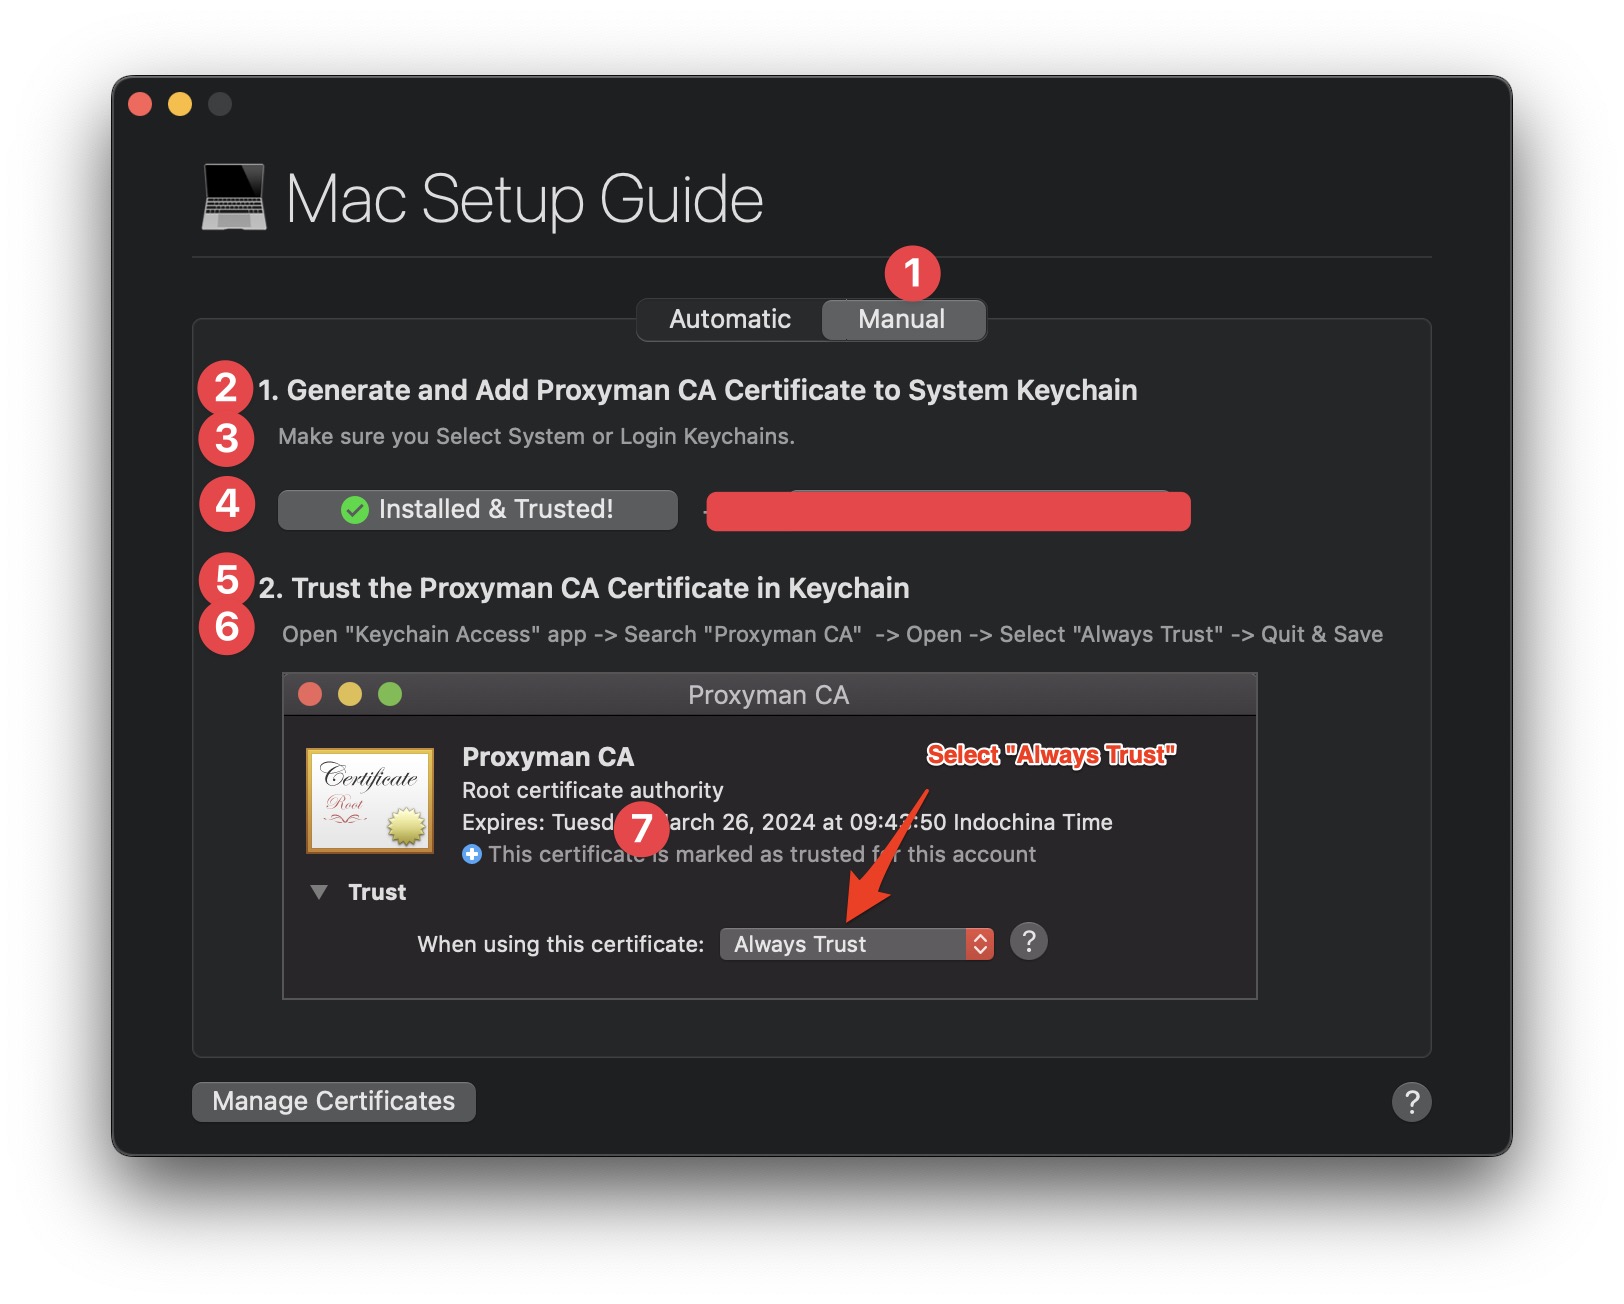Image resolution: width=1624 pixels, height=1304 pixels.
Task: Click the red redacted bar next to Installed & Trusted
Action: pos(948,511)
